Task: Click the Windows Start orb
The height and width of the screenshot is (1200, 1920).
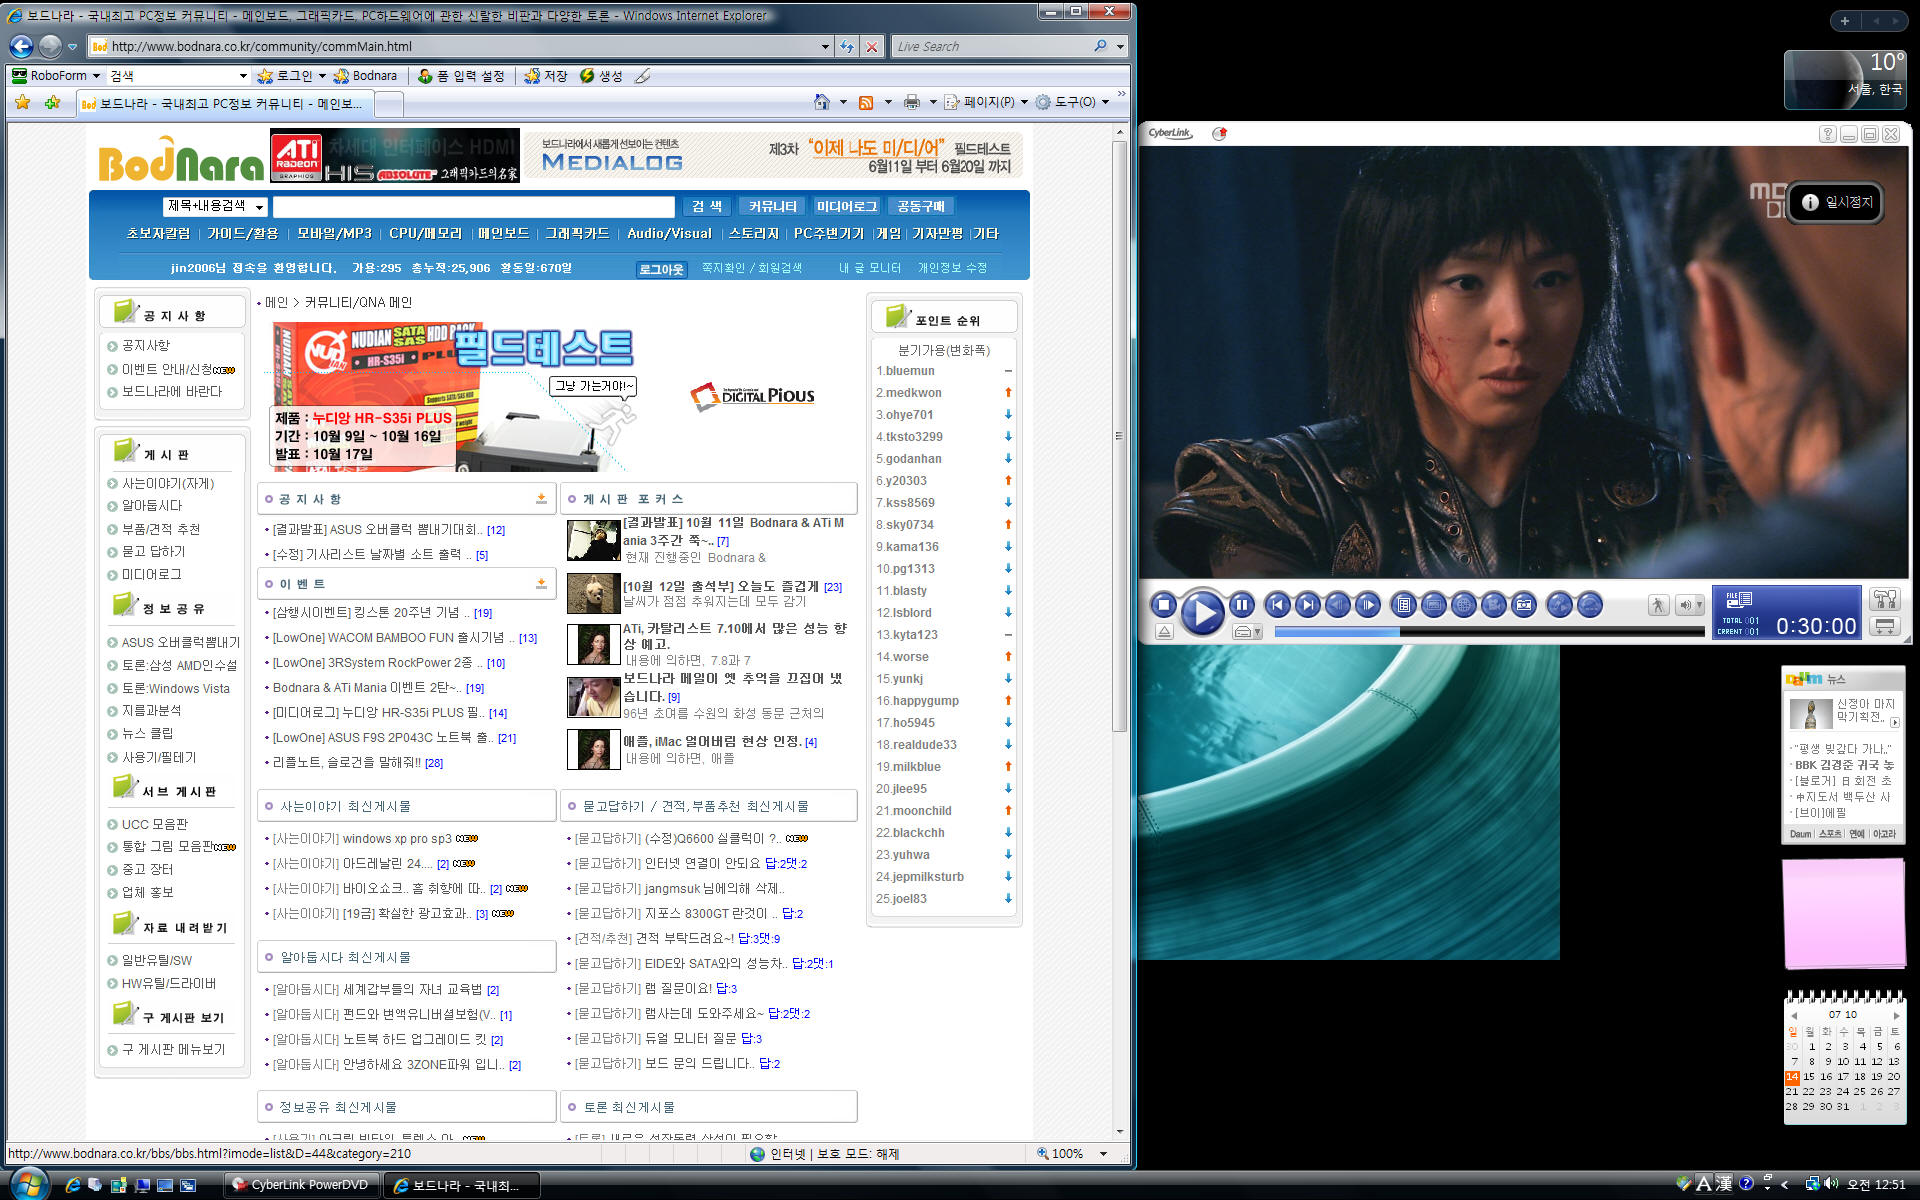Action: tap(28, 1184)
